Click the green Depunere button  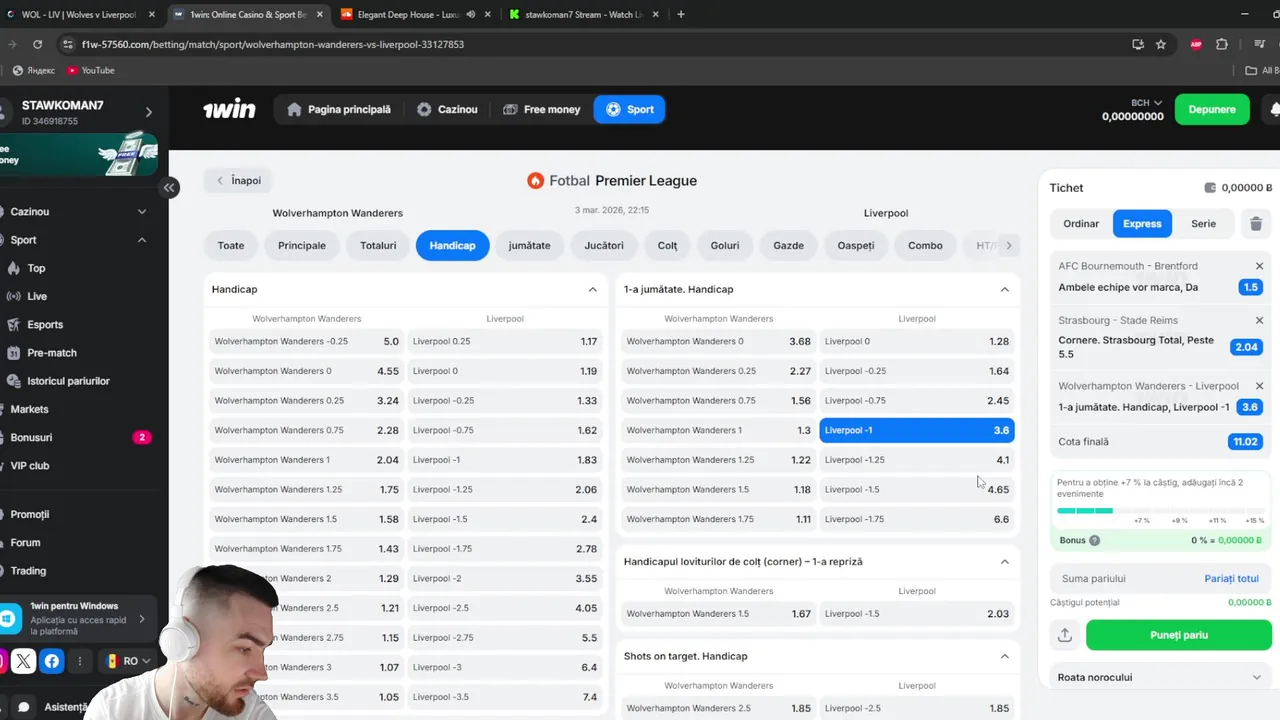tap(1212, 109)
